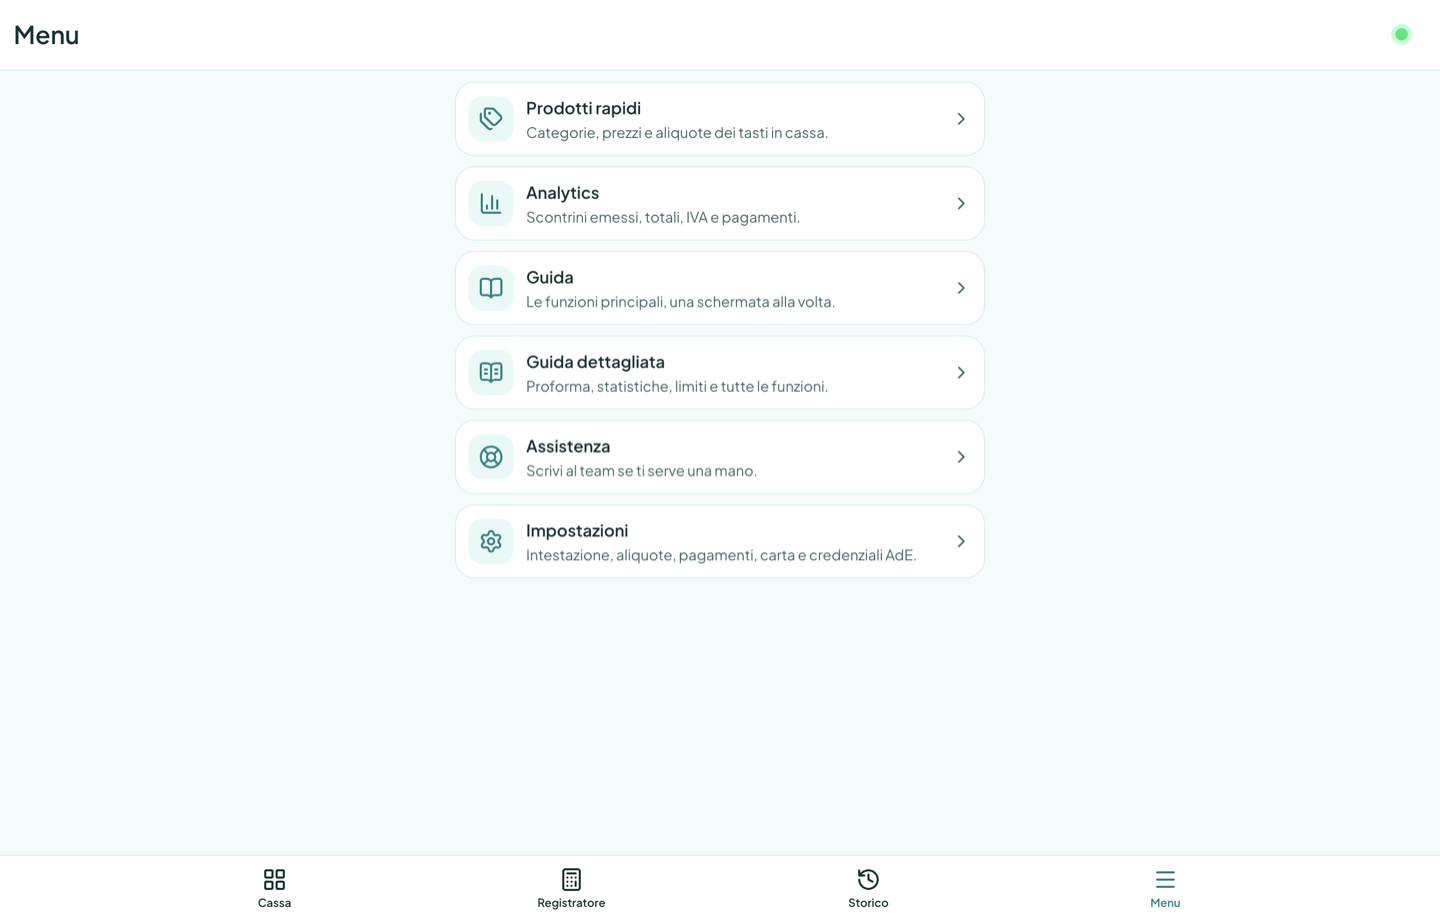Image resolution: width=1440 pixels, height=917 pixels.
Task: Click the Analytics bar chart icon
Action: [490, 203]
